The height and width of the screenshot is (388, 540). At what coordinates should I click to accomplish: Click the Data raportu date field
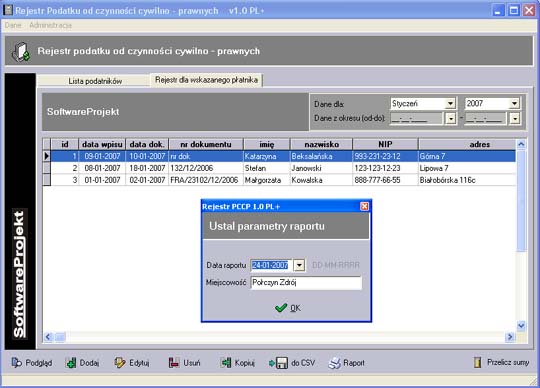pos(271,265)
